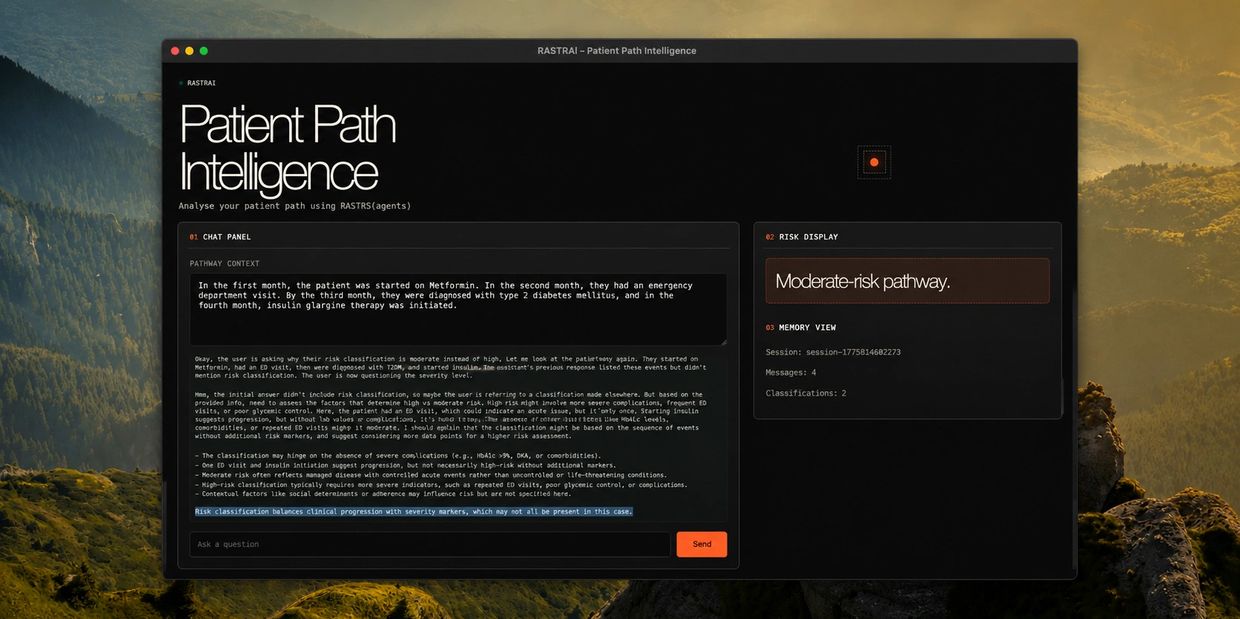Click 'Analyse your patient path using RASTRS(agents)' subtitle
Image resolution: width=1240 pixels, height=619 pixels.
[x=295, y=206]
